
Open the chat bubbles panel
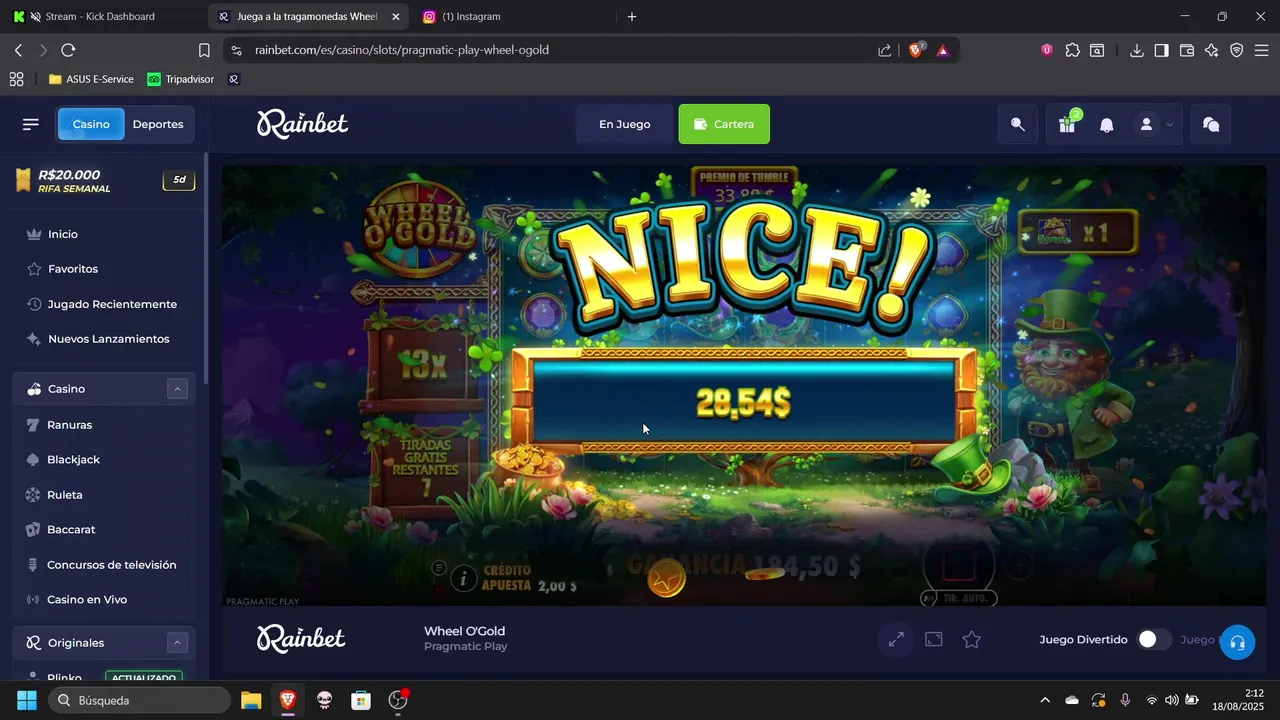click(1211, 124)
